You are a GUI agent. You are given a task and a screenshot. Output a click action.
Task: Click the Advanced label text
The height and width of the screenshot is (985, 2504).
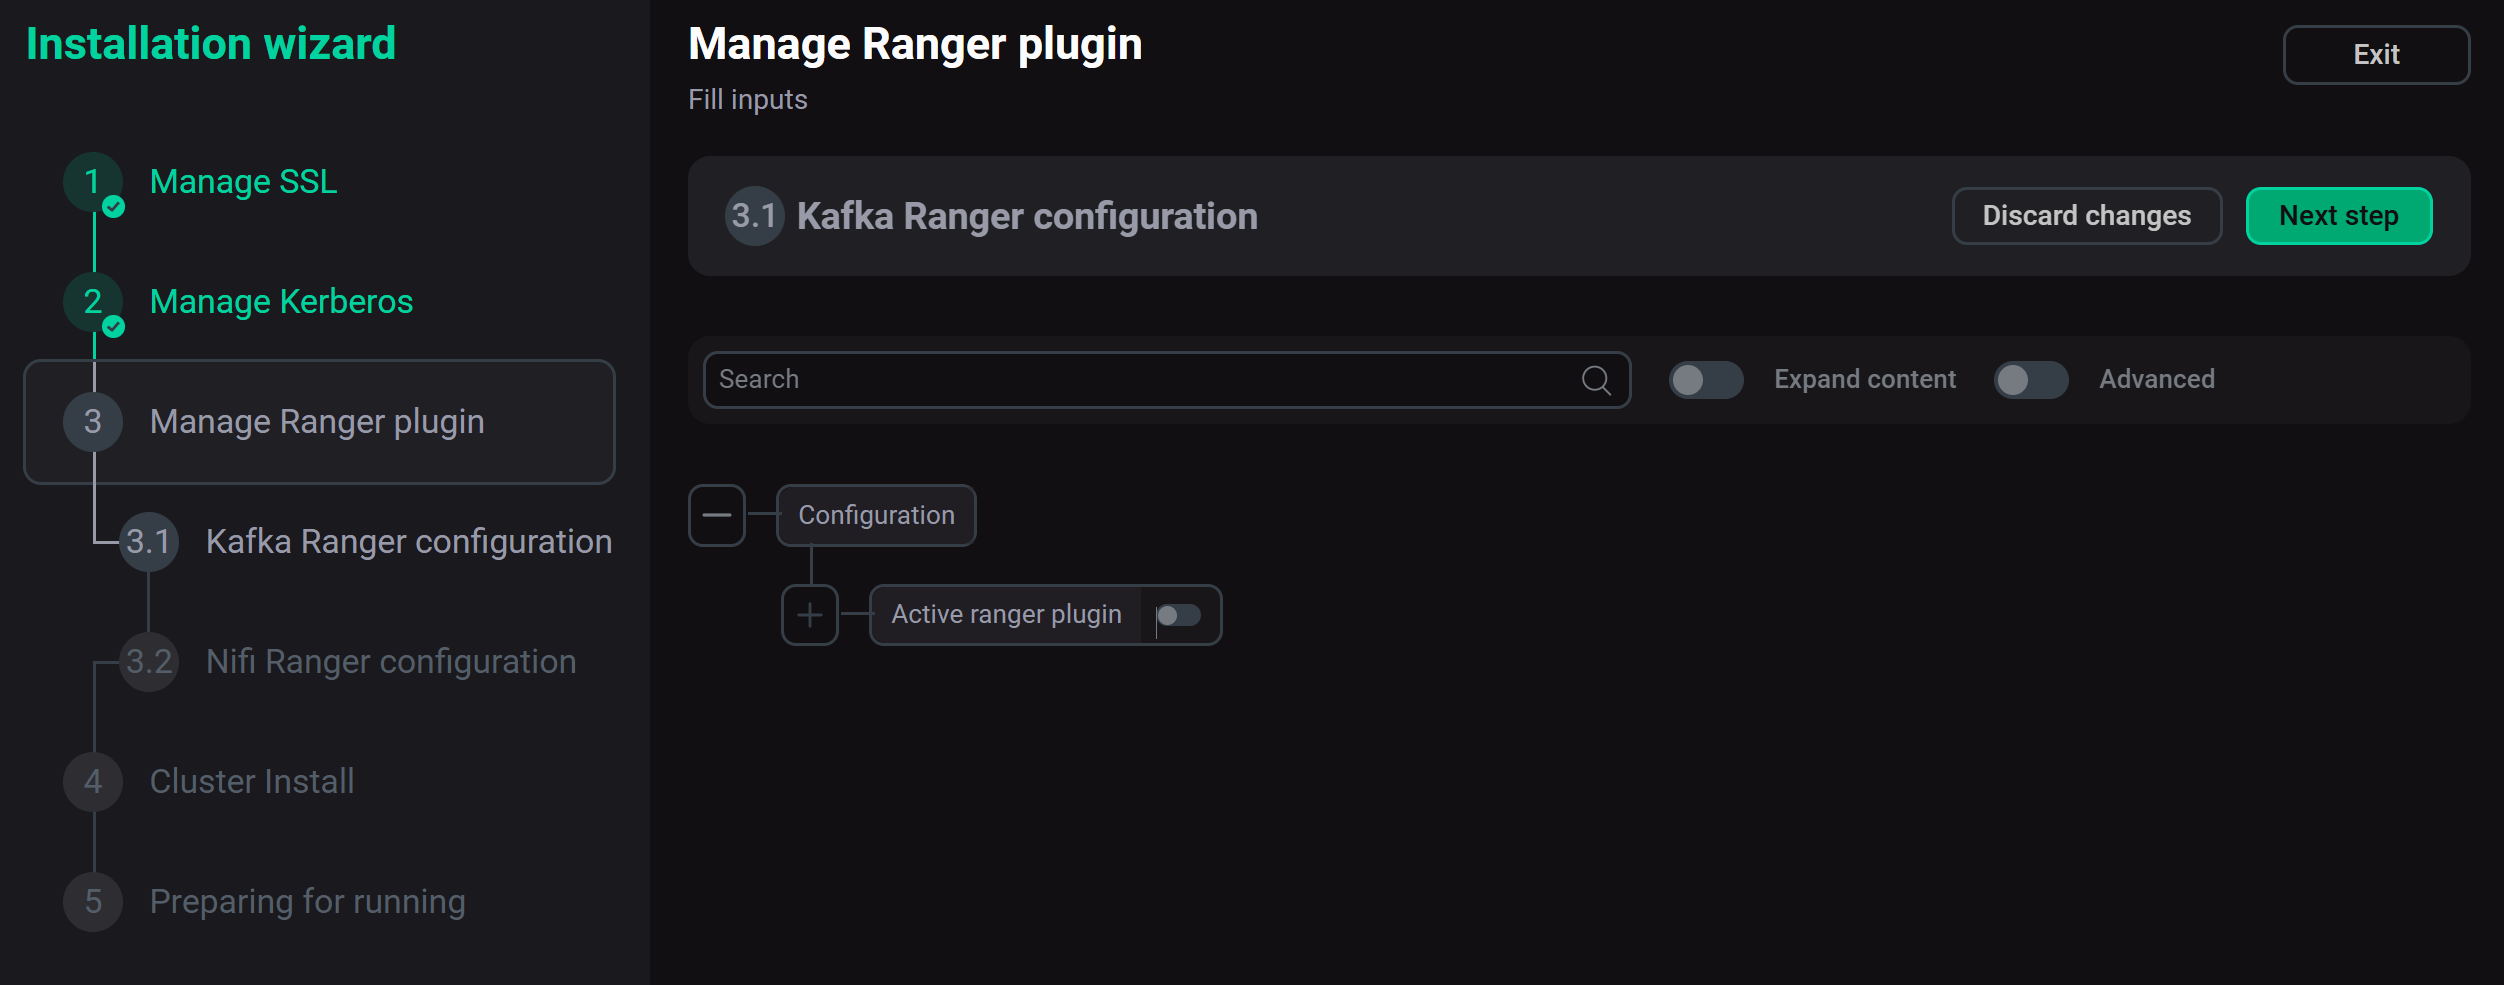point(2157,380)
